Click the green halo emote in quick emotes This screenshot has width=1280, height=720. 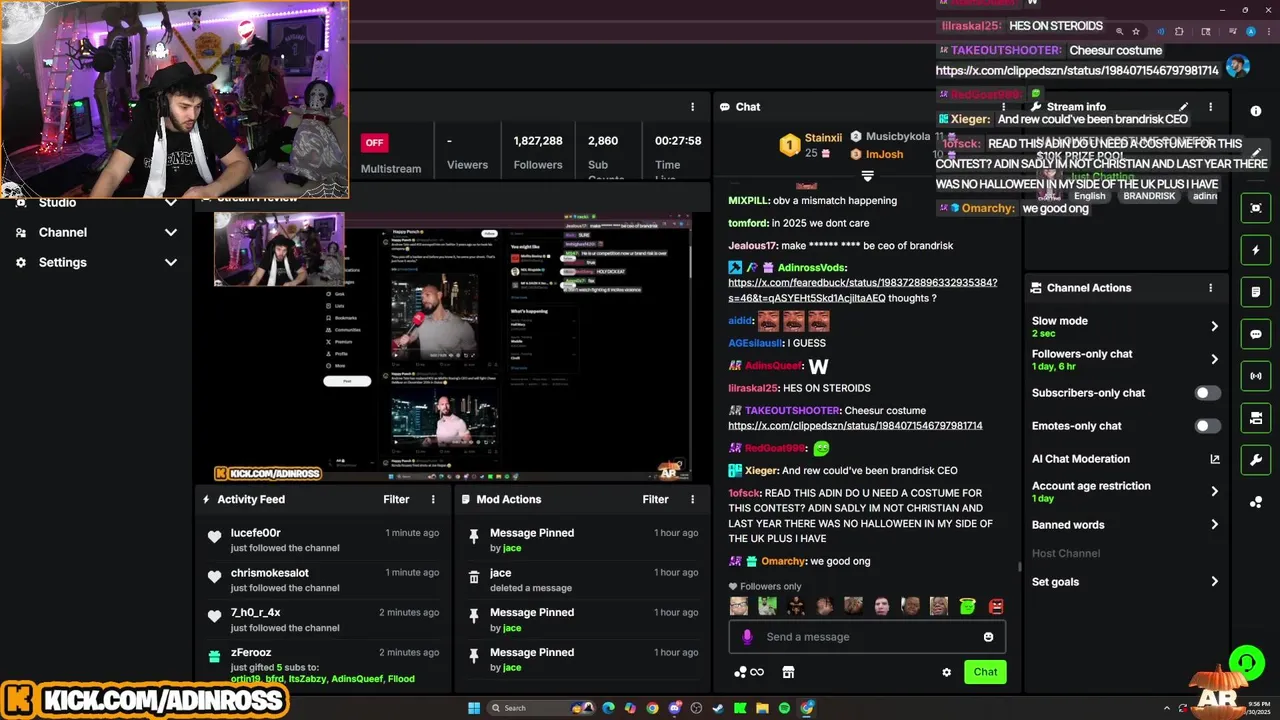coord(967,606)
